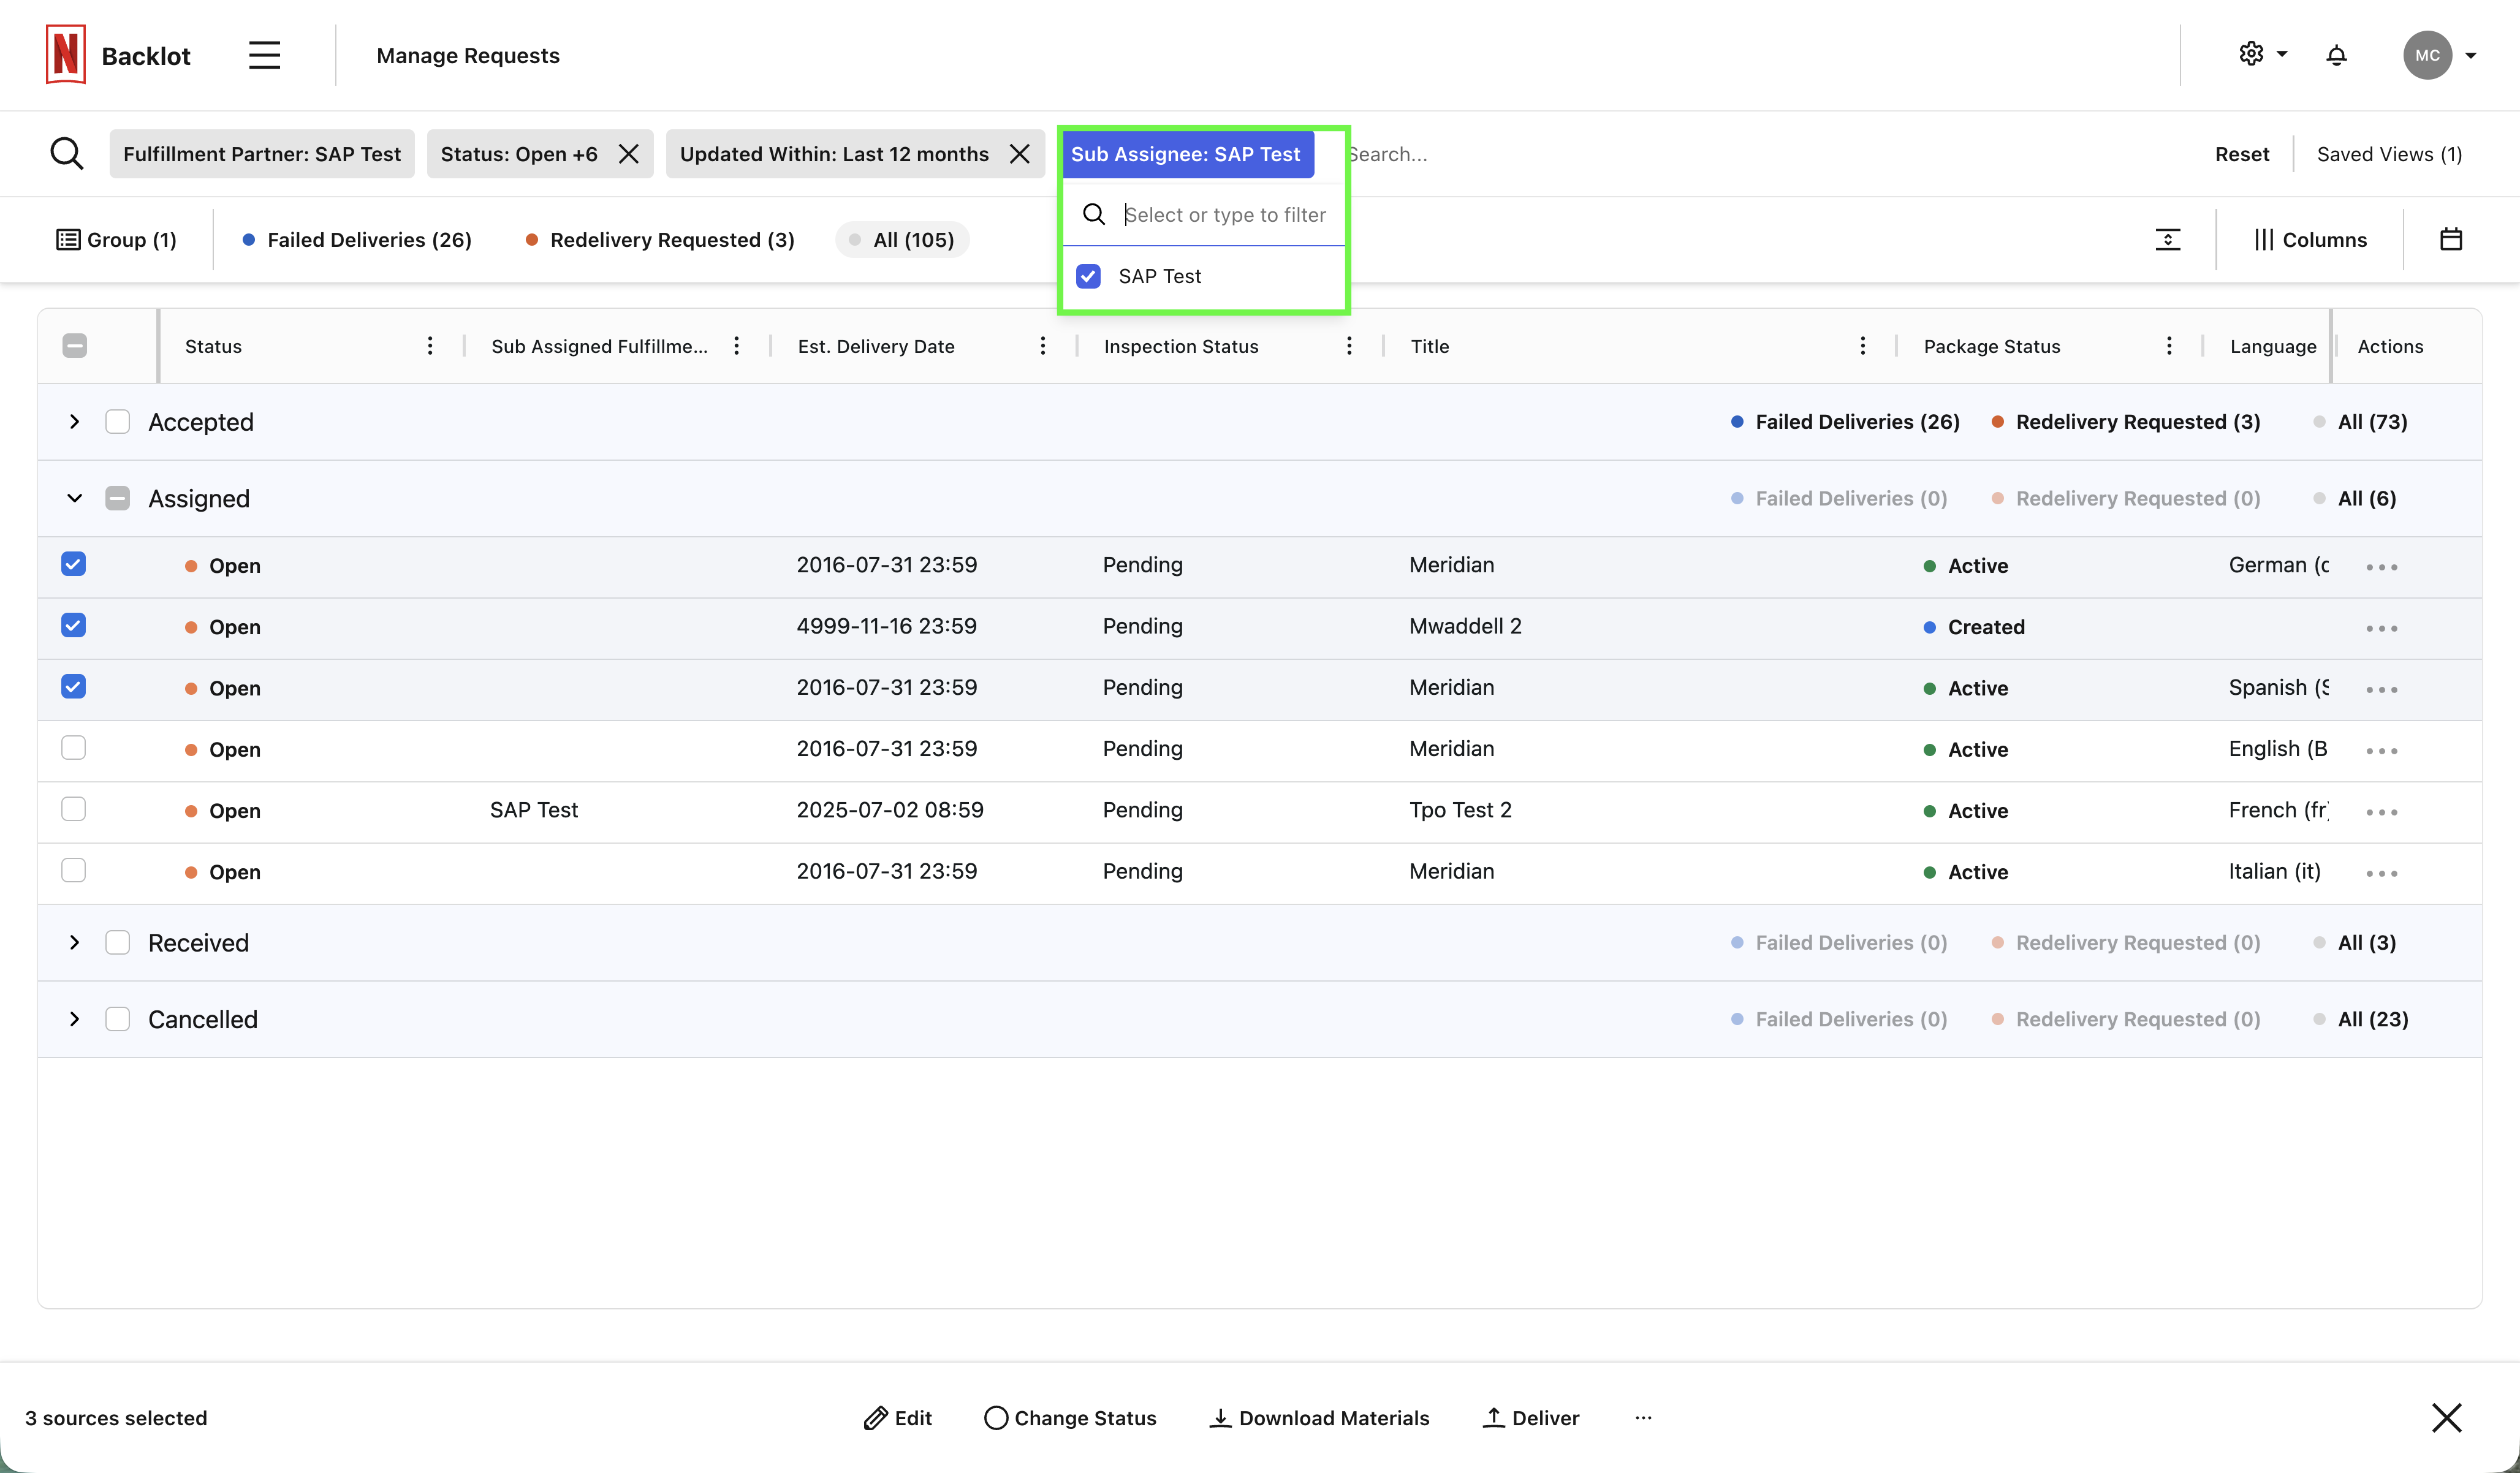Screen dimensions: 2520x1473
Task: Remove the Updated Within filter chip
Action: tap(1019, 154)
